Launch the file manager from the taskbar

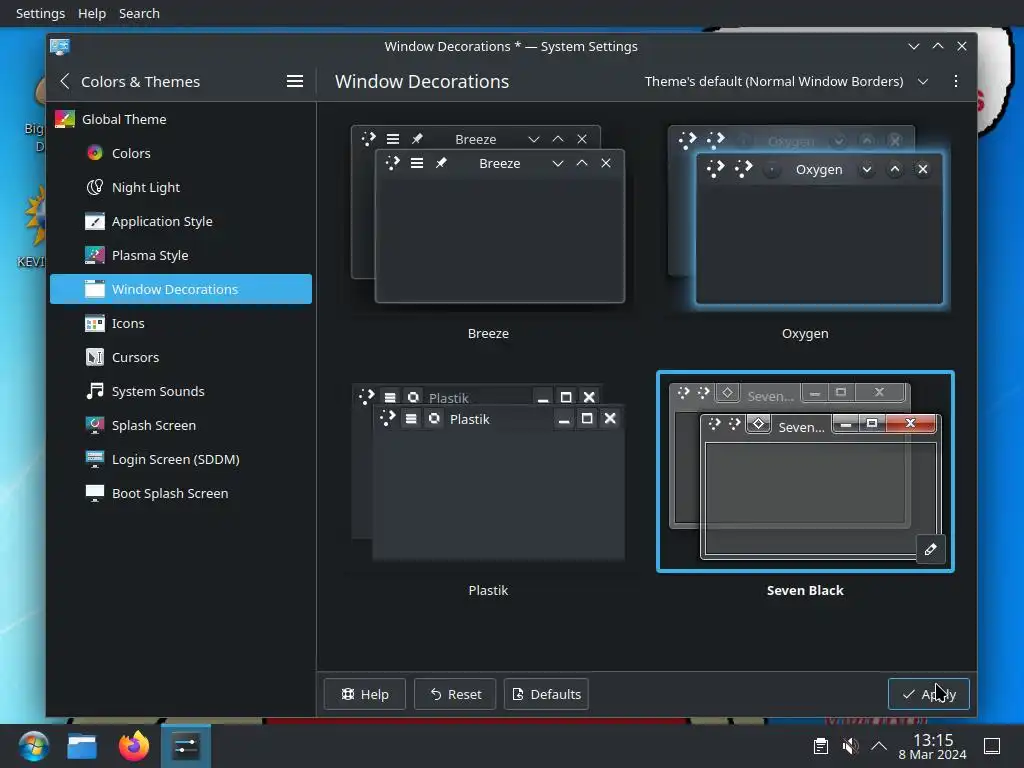coord(82,746)
